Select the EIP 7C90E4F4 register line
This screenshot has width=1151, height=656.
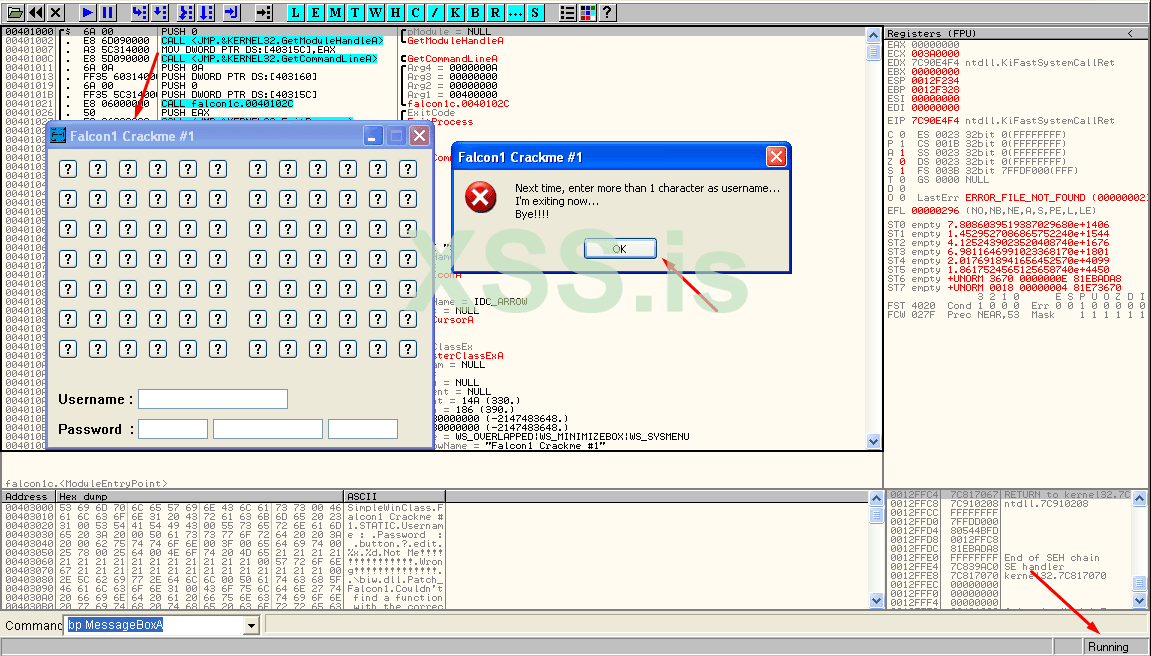pos(1001,121)
